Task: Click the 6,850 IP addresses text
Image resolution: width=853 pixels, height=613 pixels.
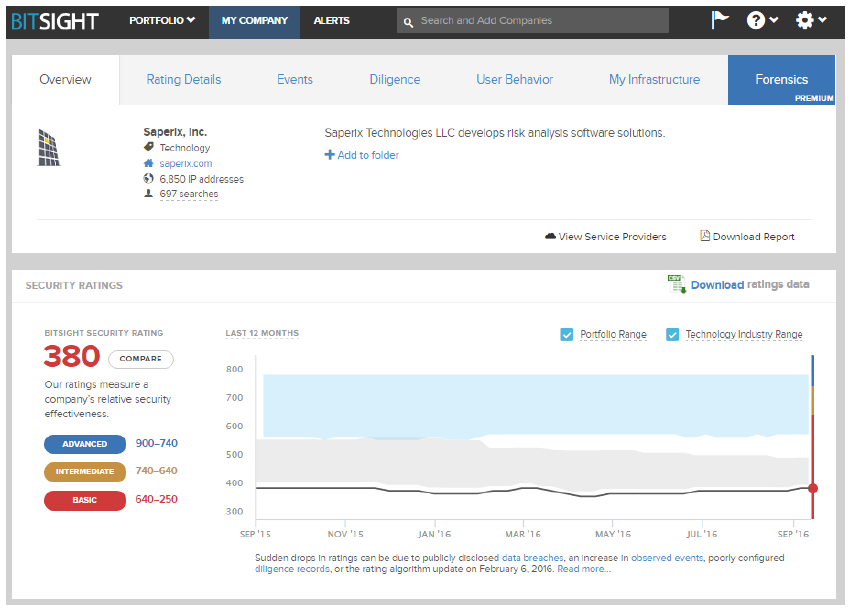Action: [201, 179]
